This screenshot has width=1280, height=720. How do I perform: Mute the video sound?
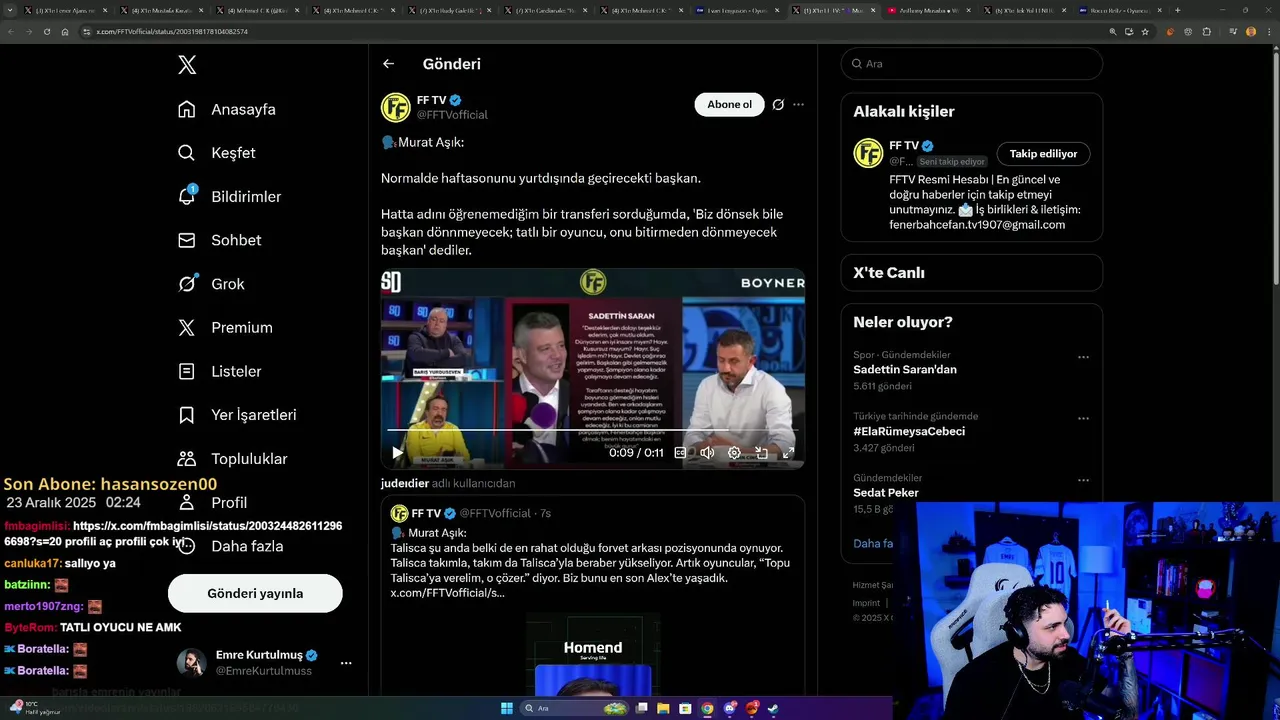click(707, 453)
